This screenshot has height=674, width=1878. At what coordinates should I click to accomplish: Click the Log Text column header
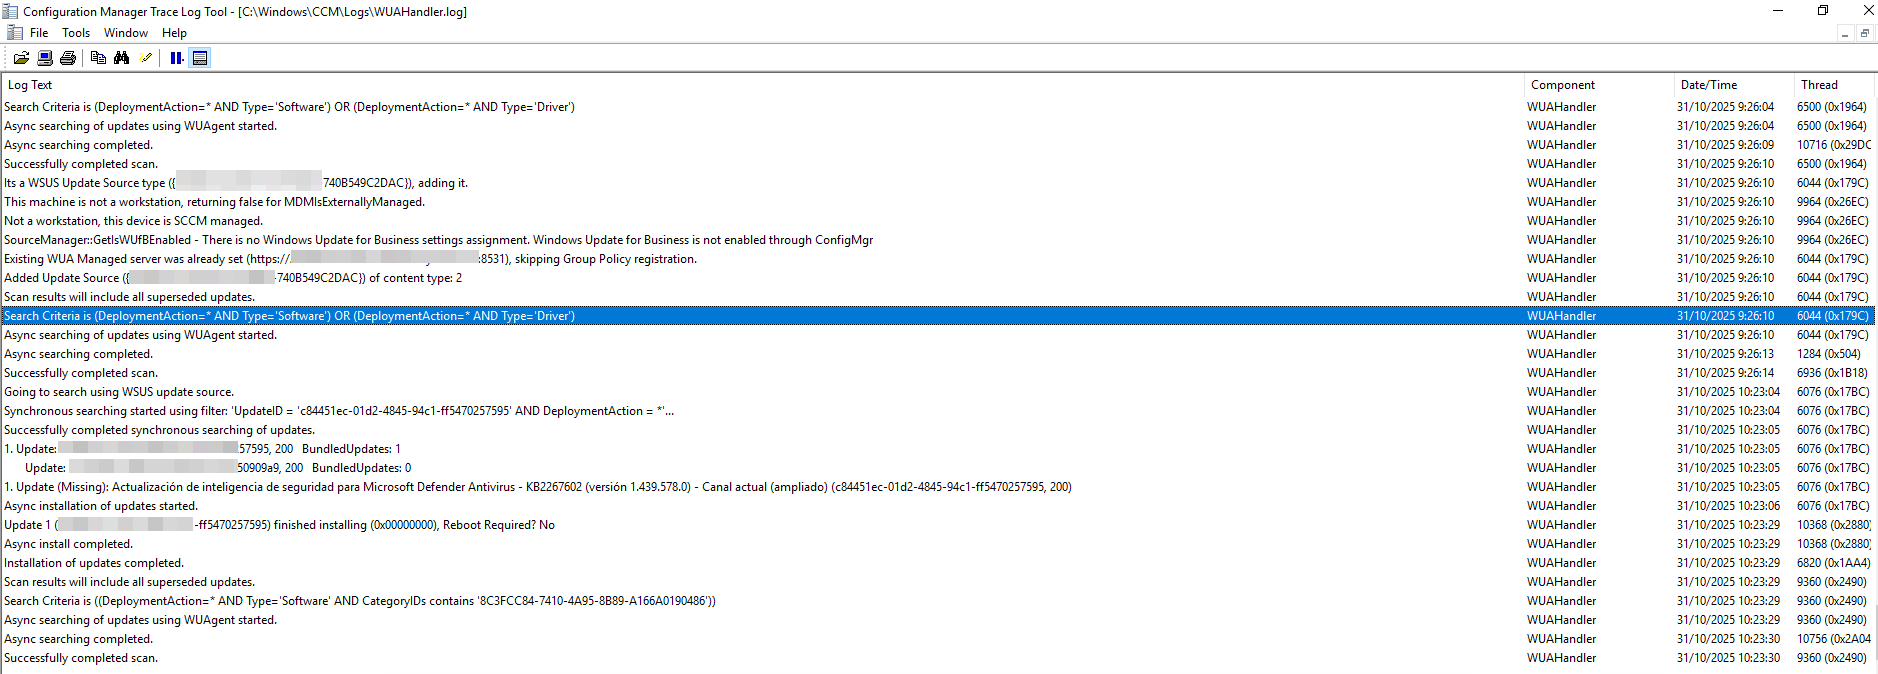tap(30, 85)
